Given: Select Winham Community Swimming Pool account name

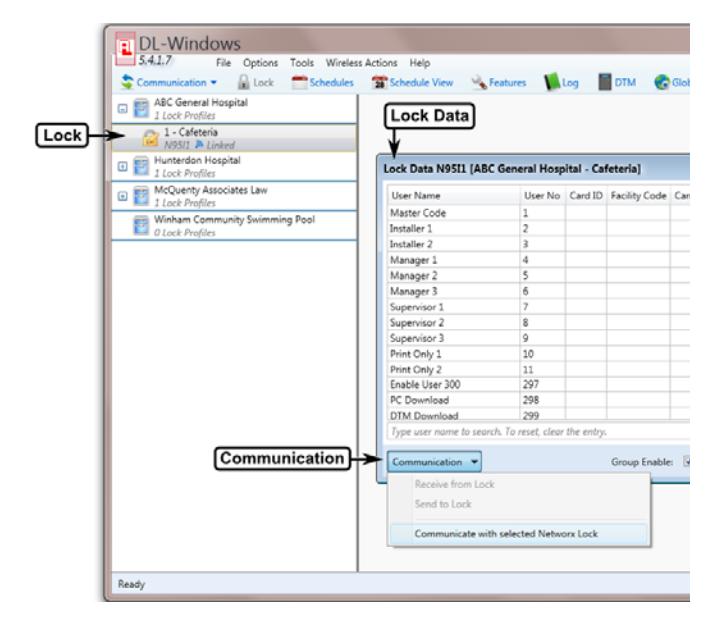Looking at the screenshot, I should (234, 220).
